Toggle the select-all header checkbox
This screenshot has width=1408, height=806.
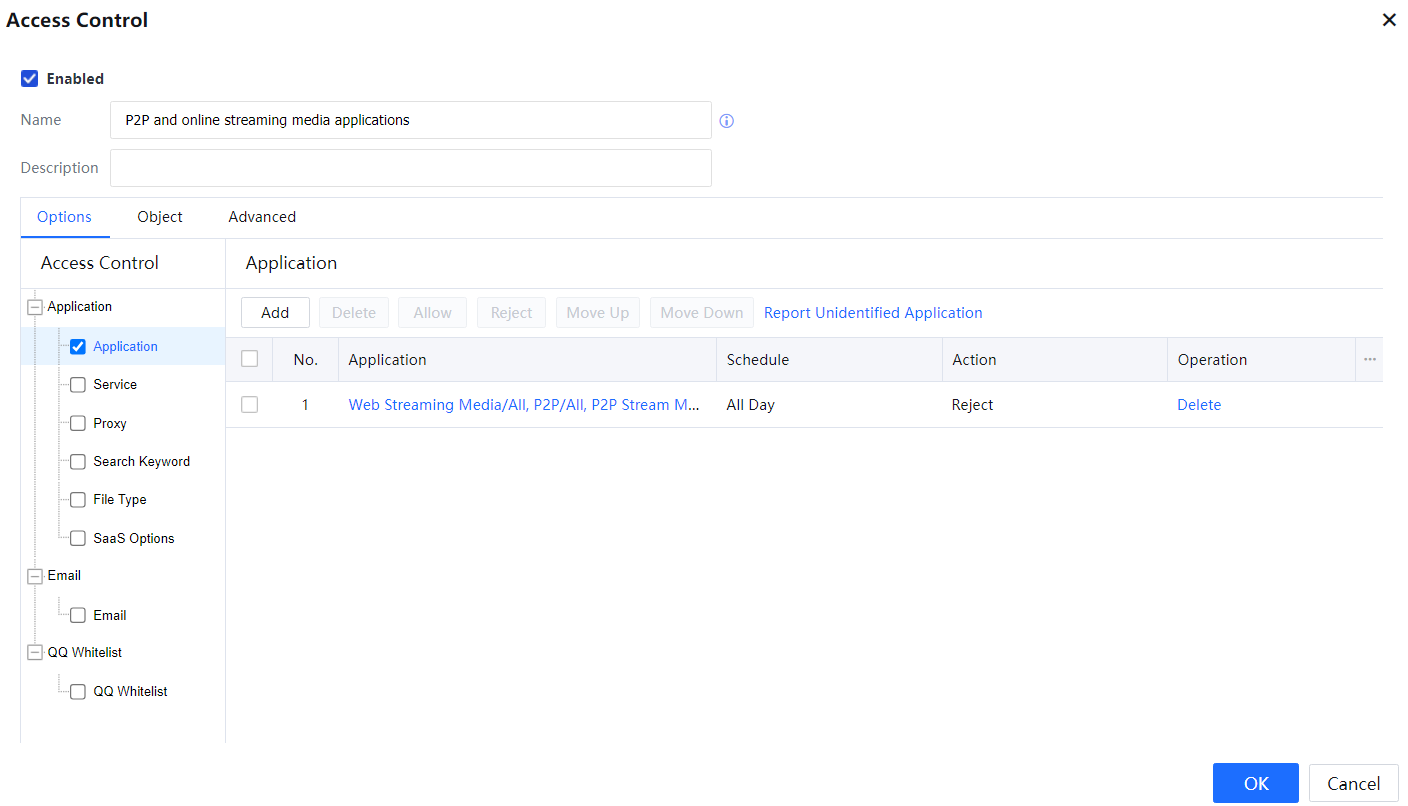click(250, 359)
